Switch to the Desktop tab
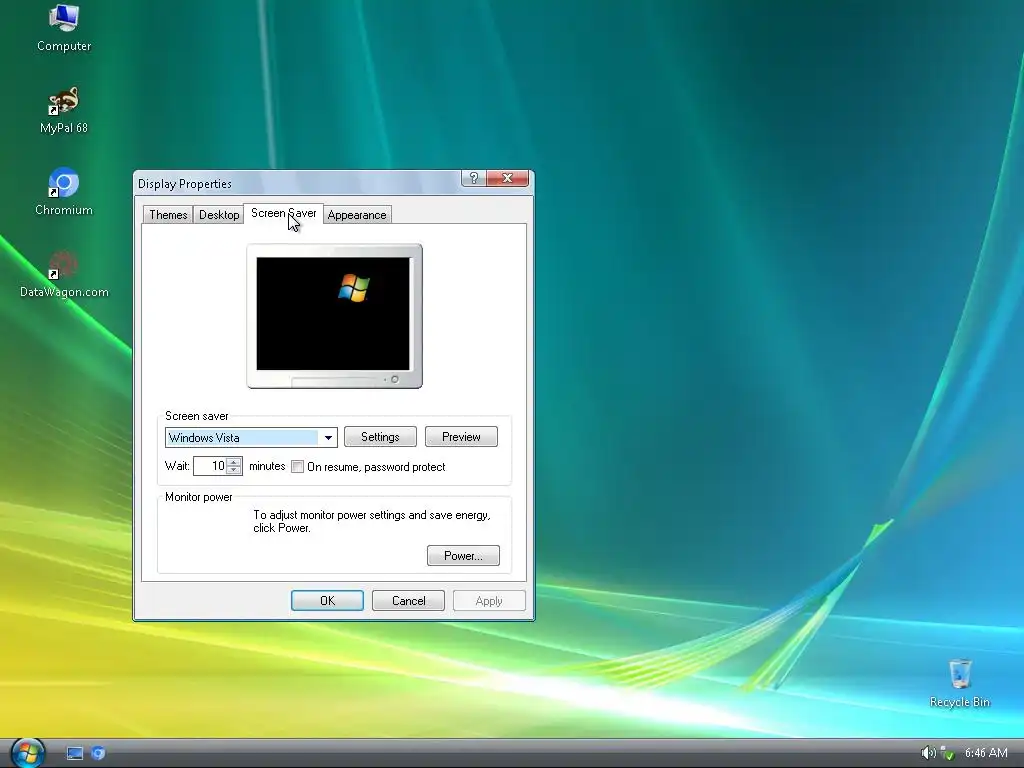 [x=219, y=215]
